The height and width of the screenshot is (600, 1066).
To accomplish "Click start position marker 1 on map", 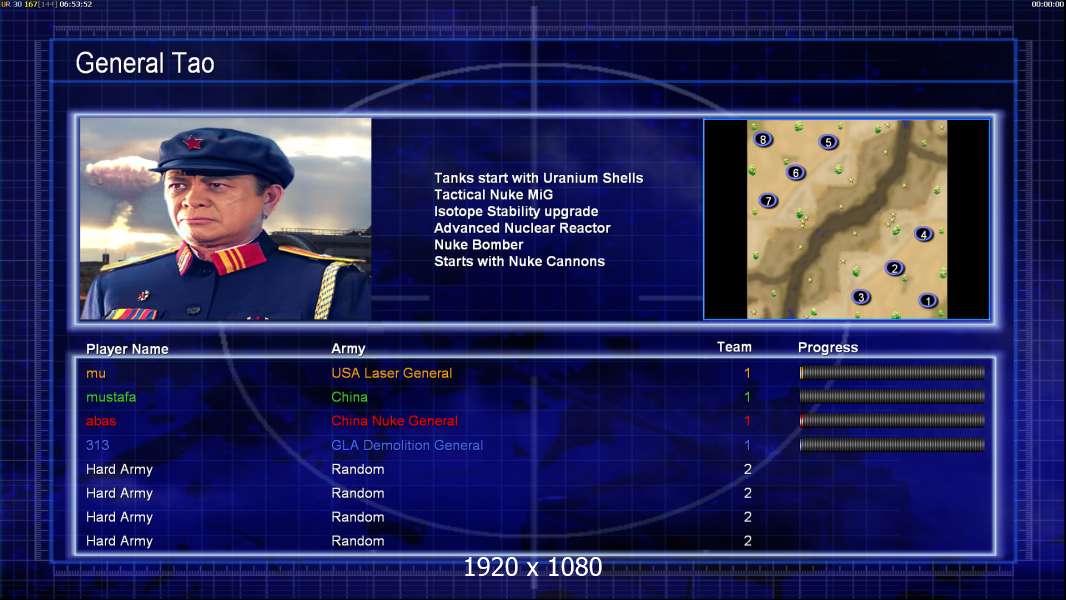I will [928, 300].
